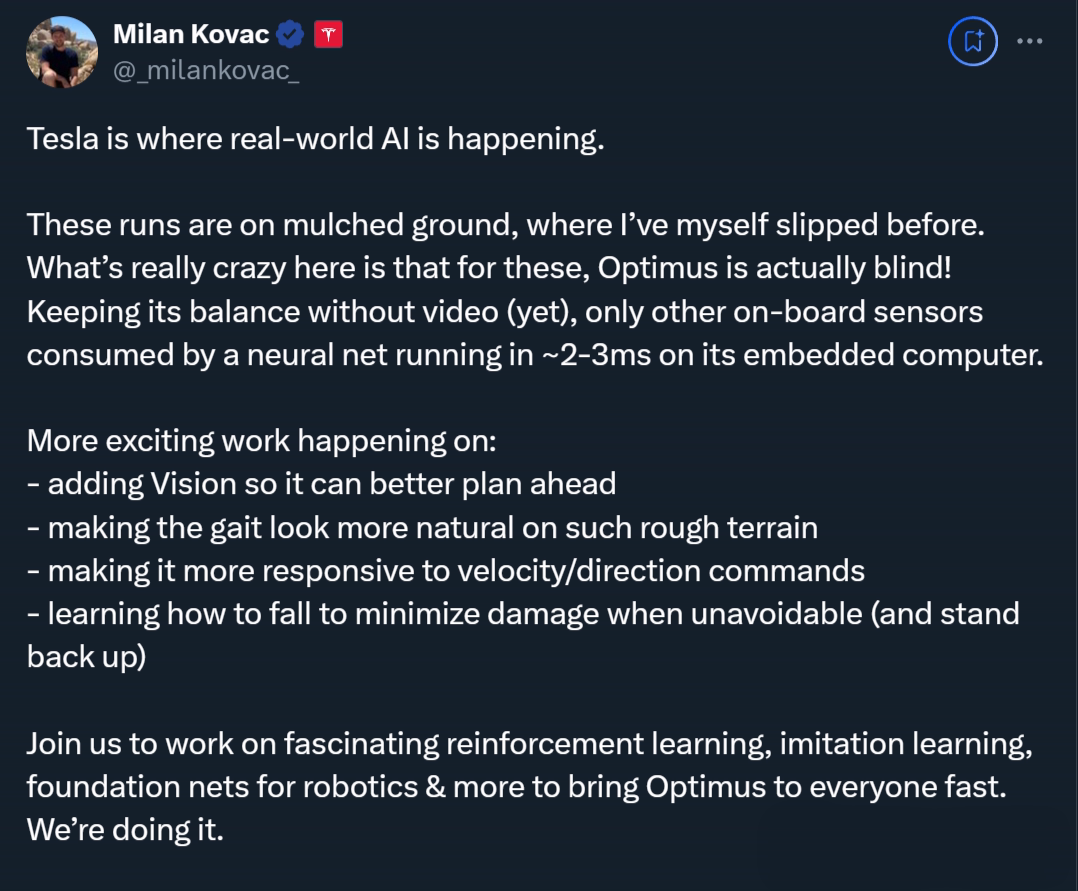Click the line starting 'Keeping its balance without video'

tap(504, 311)
